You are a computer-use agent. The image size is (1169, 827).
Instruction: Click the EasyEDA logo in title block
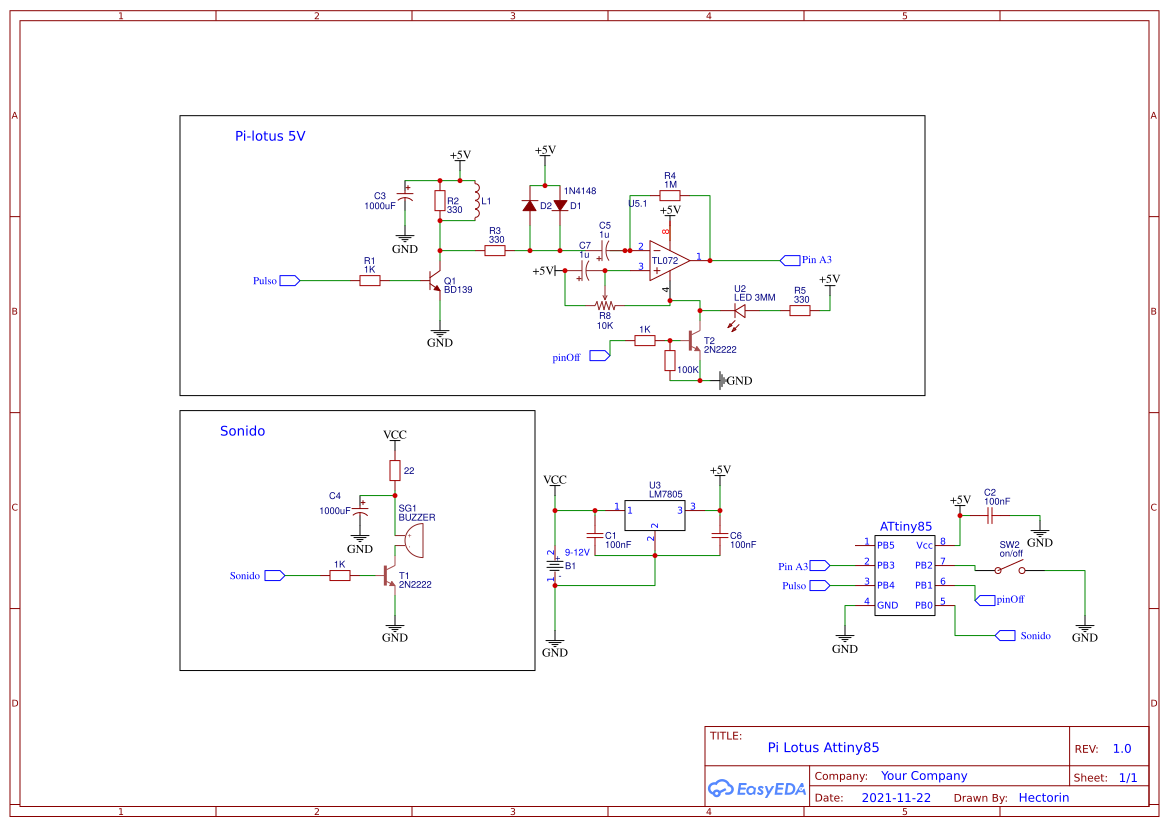757,789
